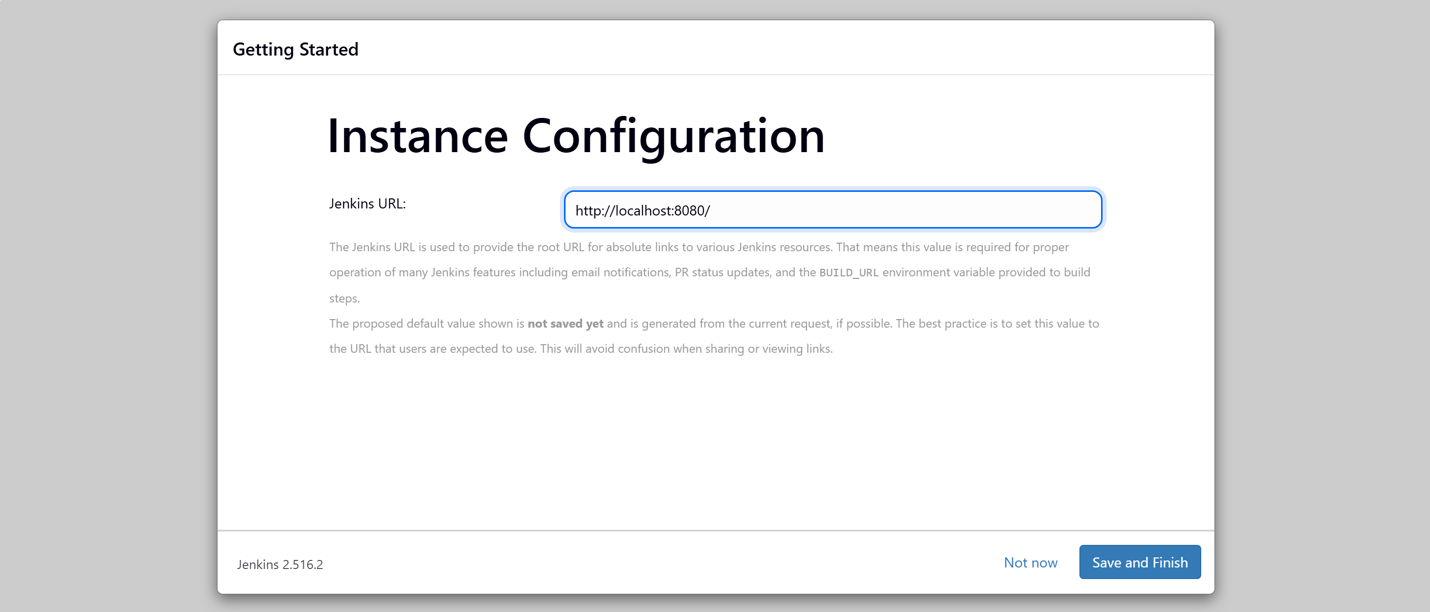This screenshot has height=612, width=1430.
Task: Click the bold "not saved yet" text
Action: (565, 324)
